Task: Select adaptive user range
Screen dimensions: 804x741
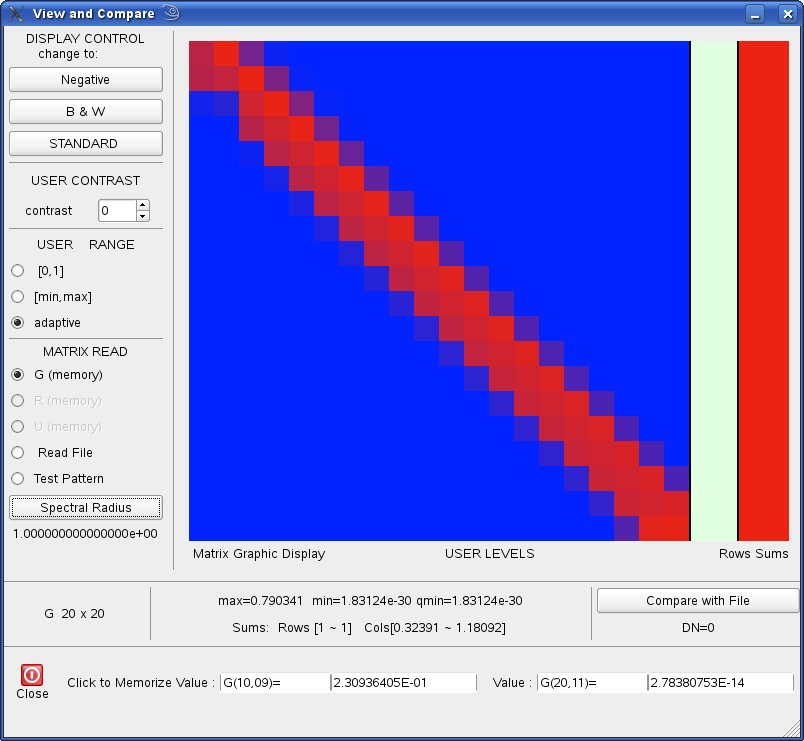Action: 17,323
